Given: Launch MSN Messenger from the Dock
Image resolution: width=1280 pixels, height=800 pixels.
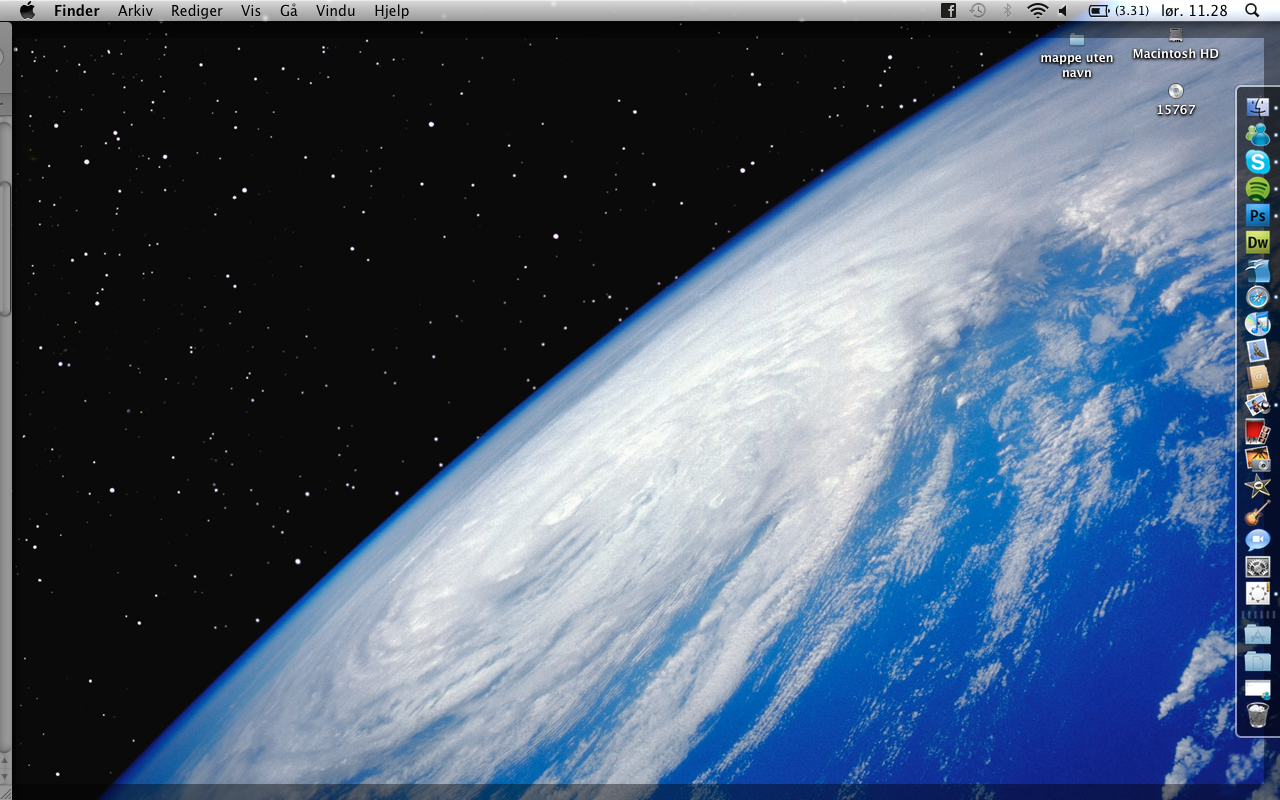Looking at the screenshot, I should coord(1257,134).
